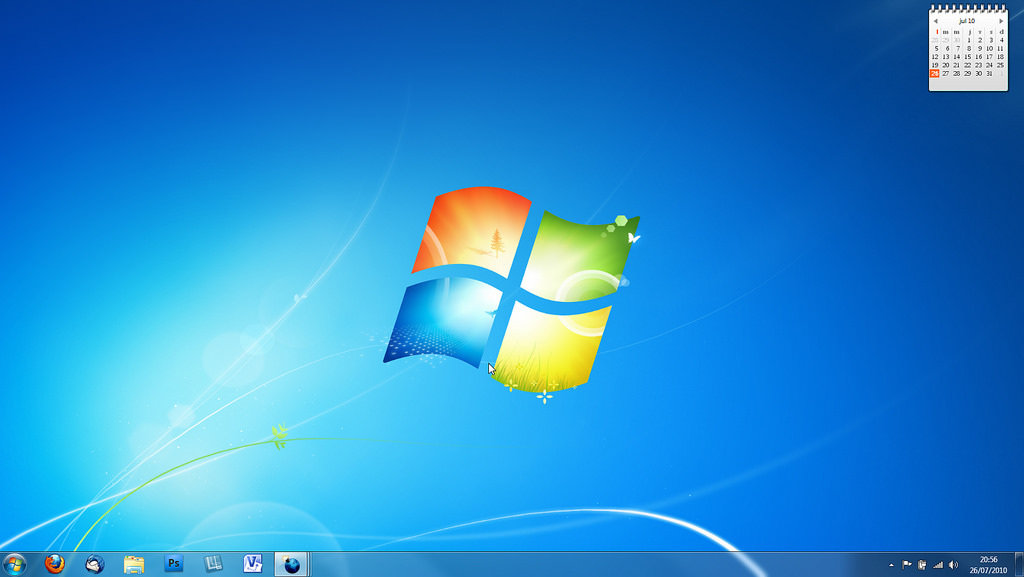Go to previous month in calendar gadget

pos(936,22)
